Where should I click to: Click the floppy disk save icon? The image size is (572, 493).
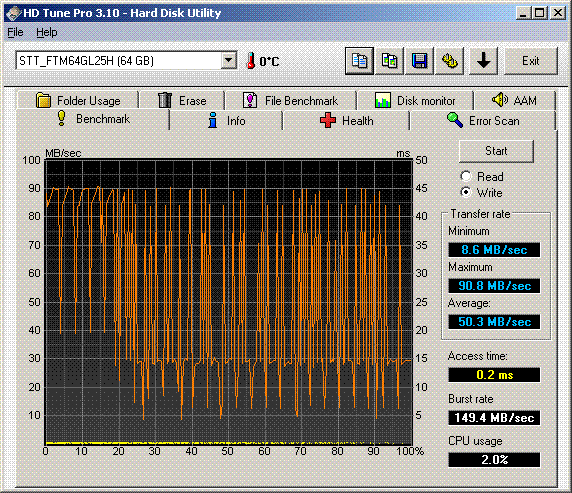420,61
